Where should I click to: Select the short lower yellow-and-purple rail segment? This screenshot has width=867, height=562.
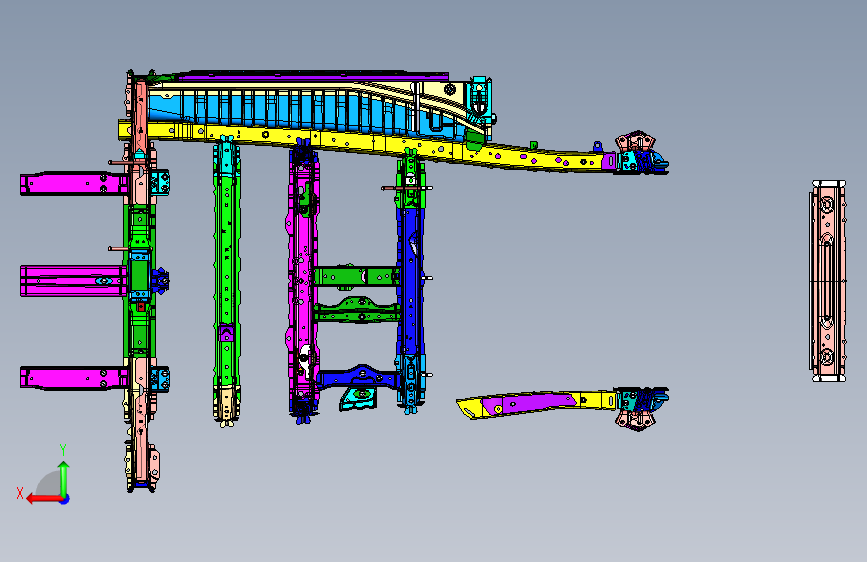pos(535,404)
